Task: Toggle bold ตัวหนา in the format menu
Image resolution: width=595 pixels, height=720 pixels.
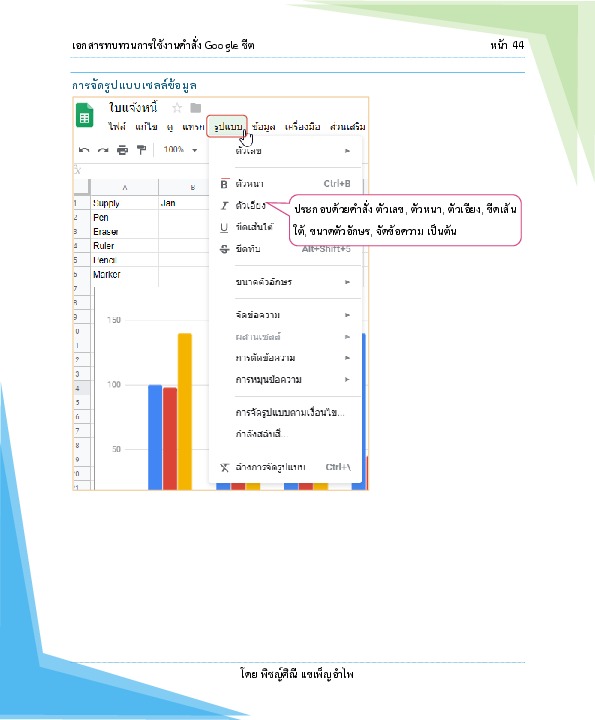Action: [x=286, y=184]
